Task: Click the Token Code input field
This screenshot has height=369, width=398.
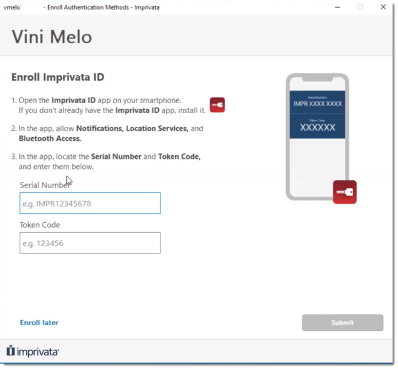Action: pos(90,243)
